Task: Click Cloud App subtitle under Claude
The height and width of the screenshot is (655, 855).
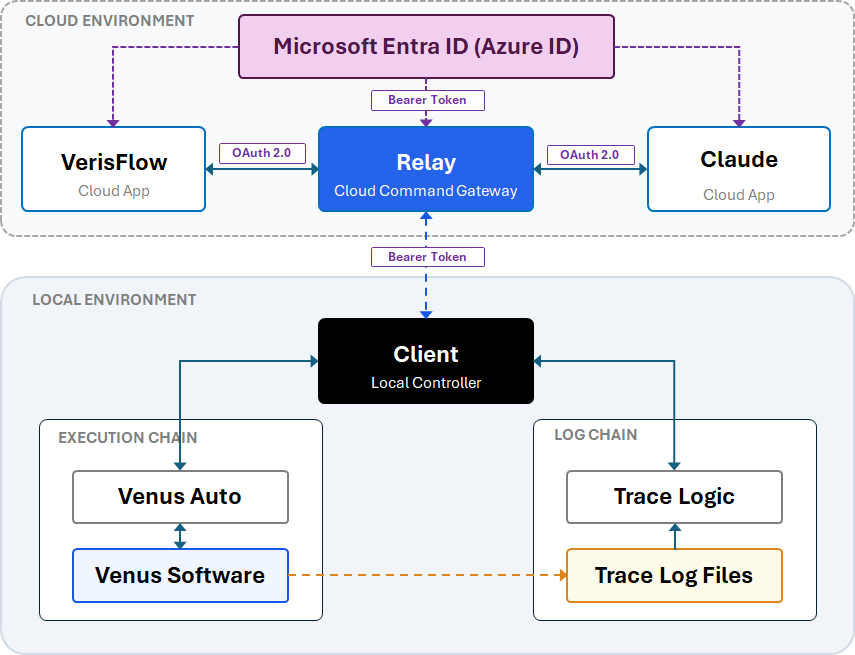Action: coord(739,195)
